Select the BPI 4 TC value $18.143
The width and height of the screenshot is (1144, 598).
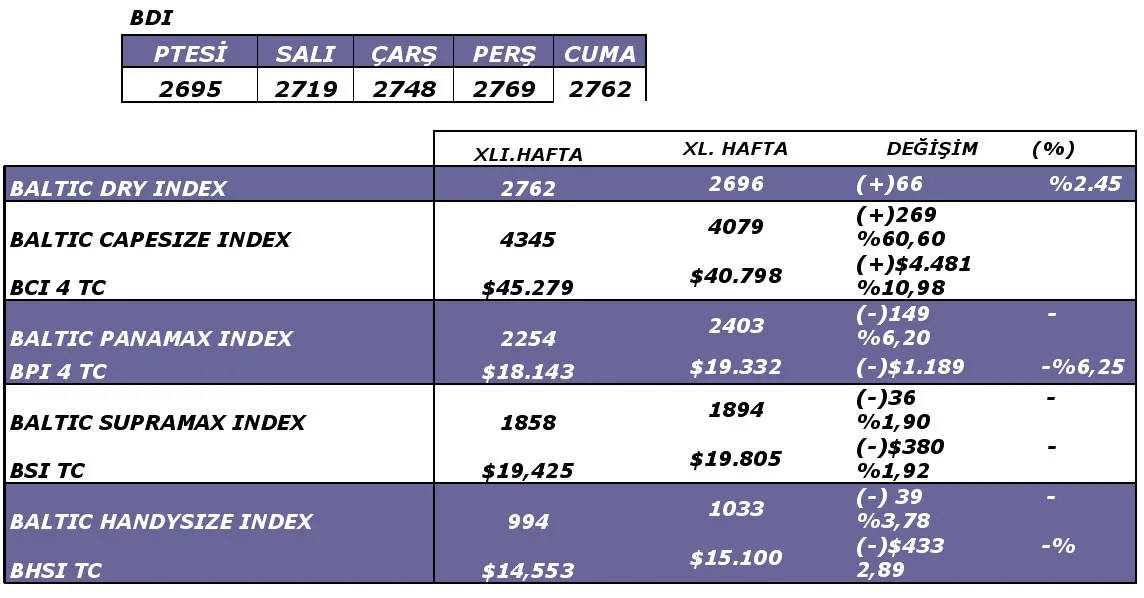click(x=527, y=372)
